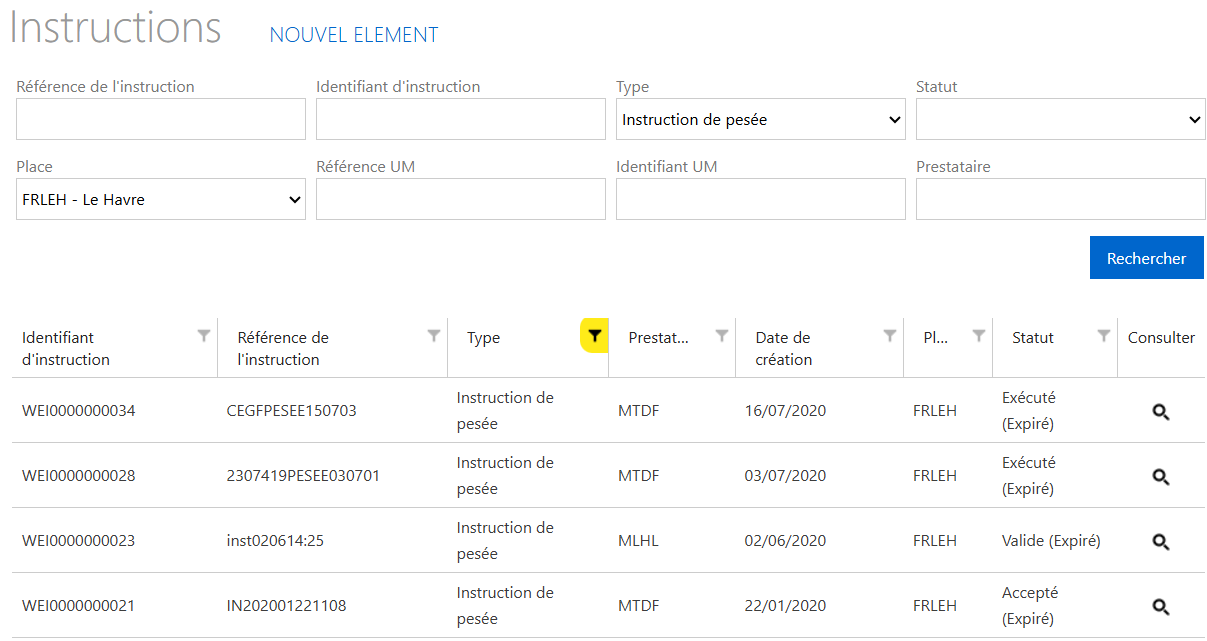Click date 02/06/2020
The width and height of the screenshot is (1207, 641).
coord(786,541)
